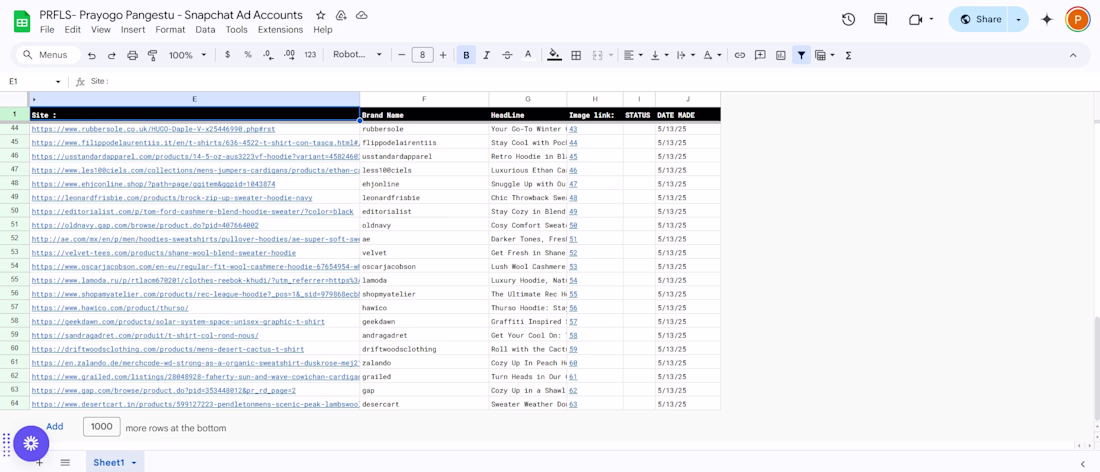Toggle italic formatting
This screenshot has width=1100, height=472.
(x=486, y=55)
